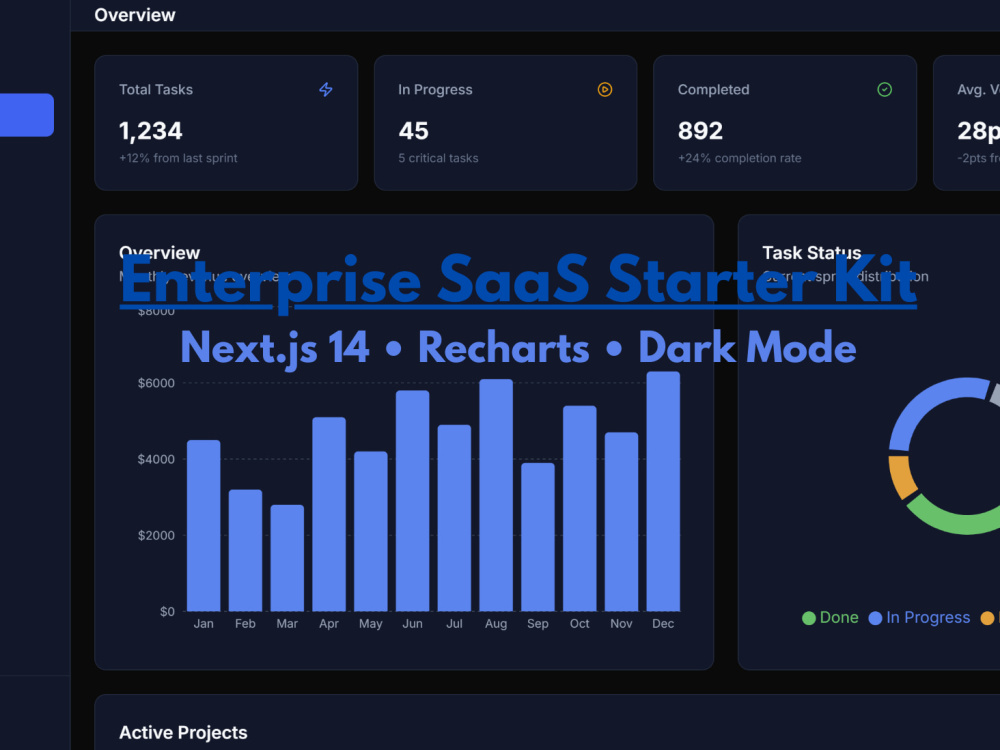The width and height of the screenshot is (1000, 750).
Task: Click the Dec bar in chart
Action: [663, 491]
